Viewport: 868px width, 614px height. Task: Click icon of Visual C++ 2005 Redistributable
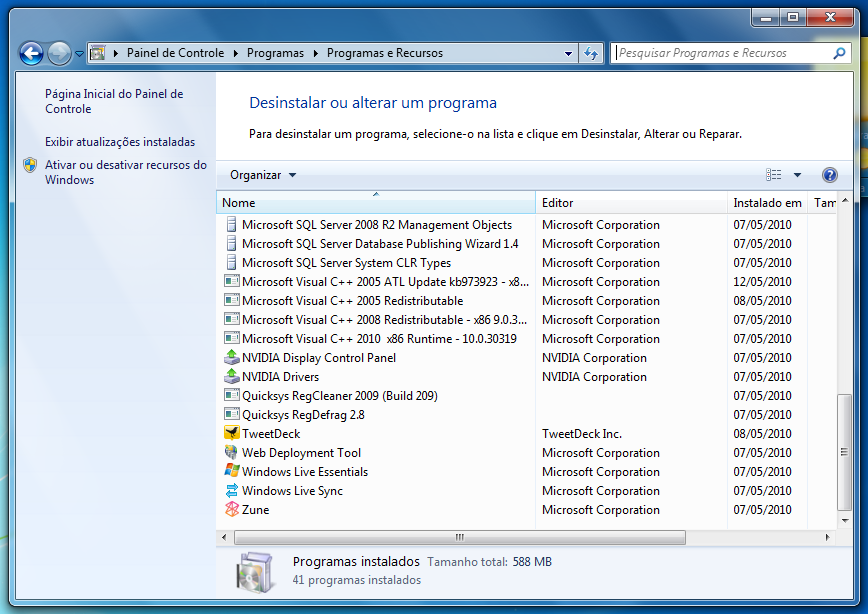coord(231,300)
